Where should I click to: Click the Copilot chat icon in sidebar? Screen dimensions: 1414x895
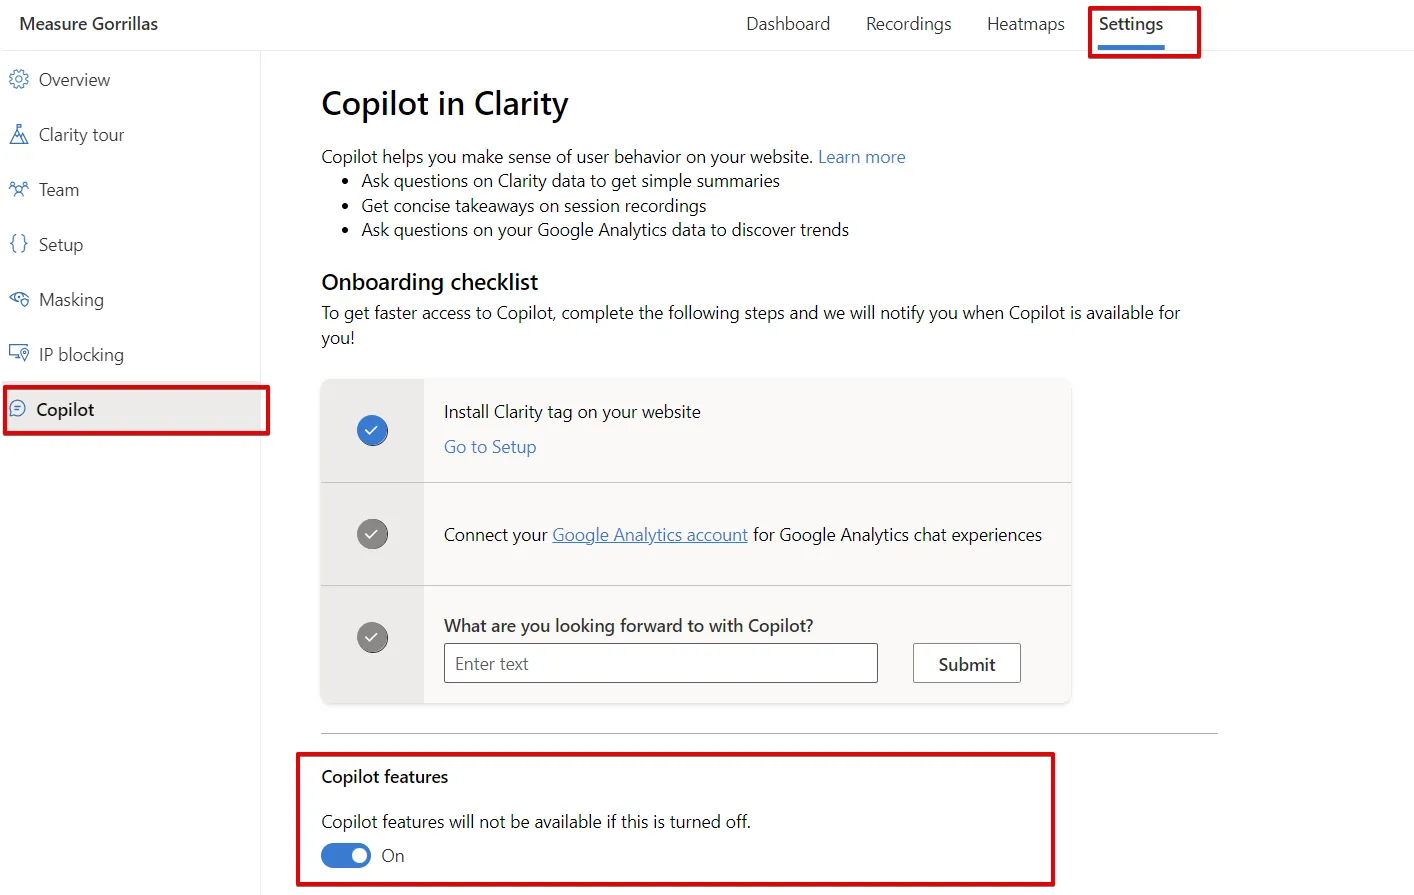pyautogui.click(x=18, y=409)
